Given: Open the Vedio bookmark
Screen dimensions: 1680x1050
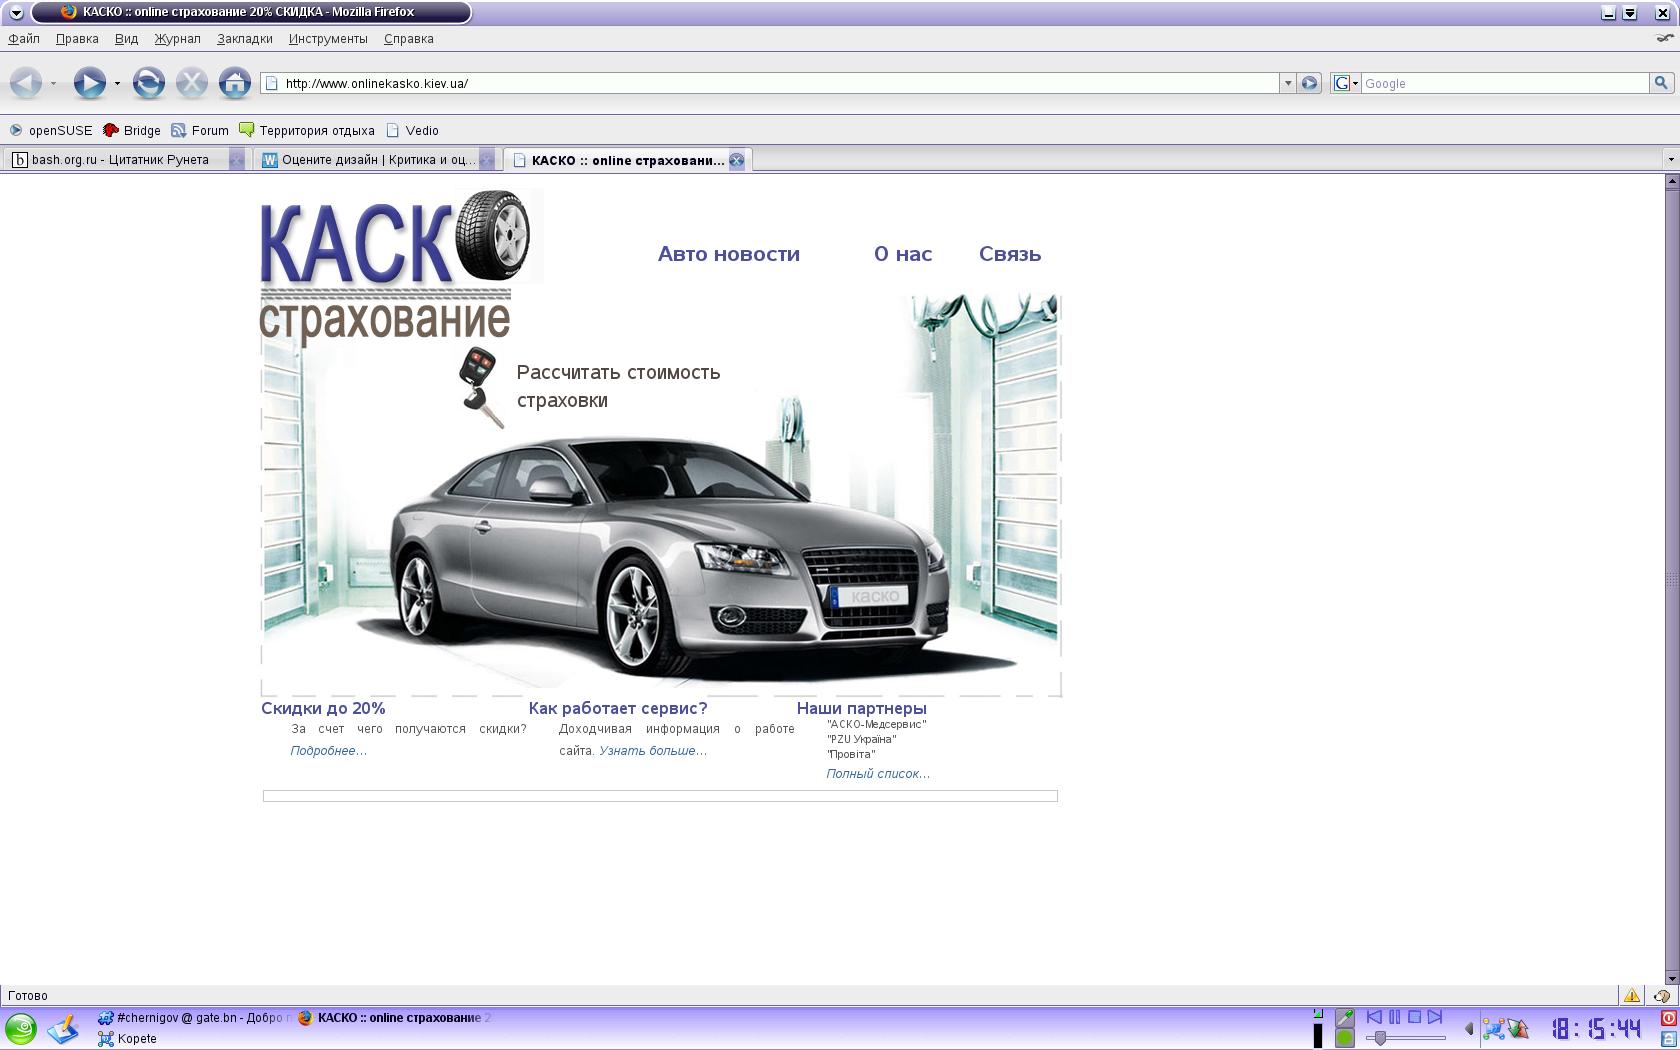Looking at the screenshot, I should (x=412, y=130).
